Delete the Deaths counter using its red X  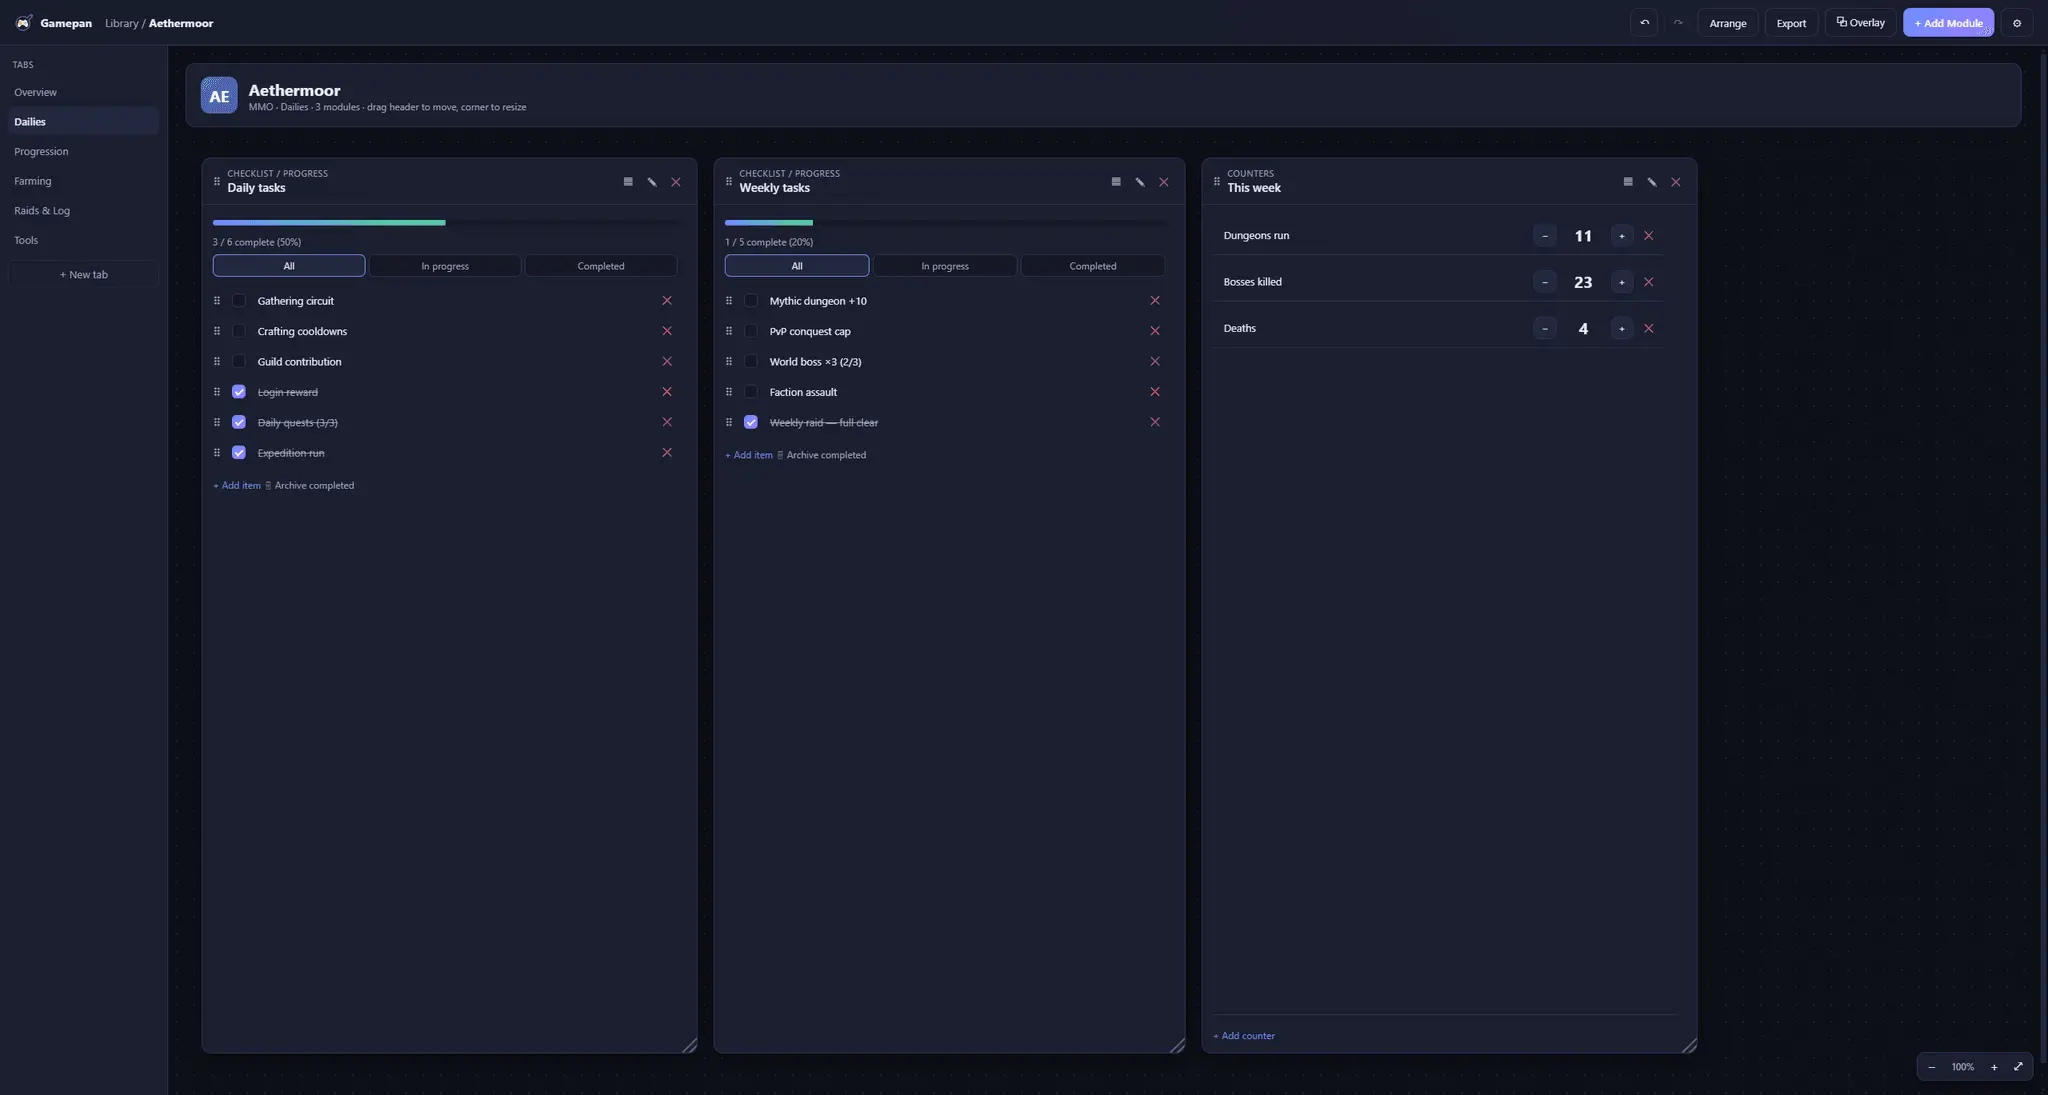click(1649, 328)
